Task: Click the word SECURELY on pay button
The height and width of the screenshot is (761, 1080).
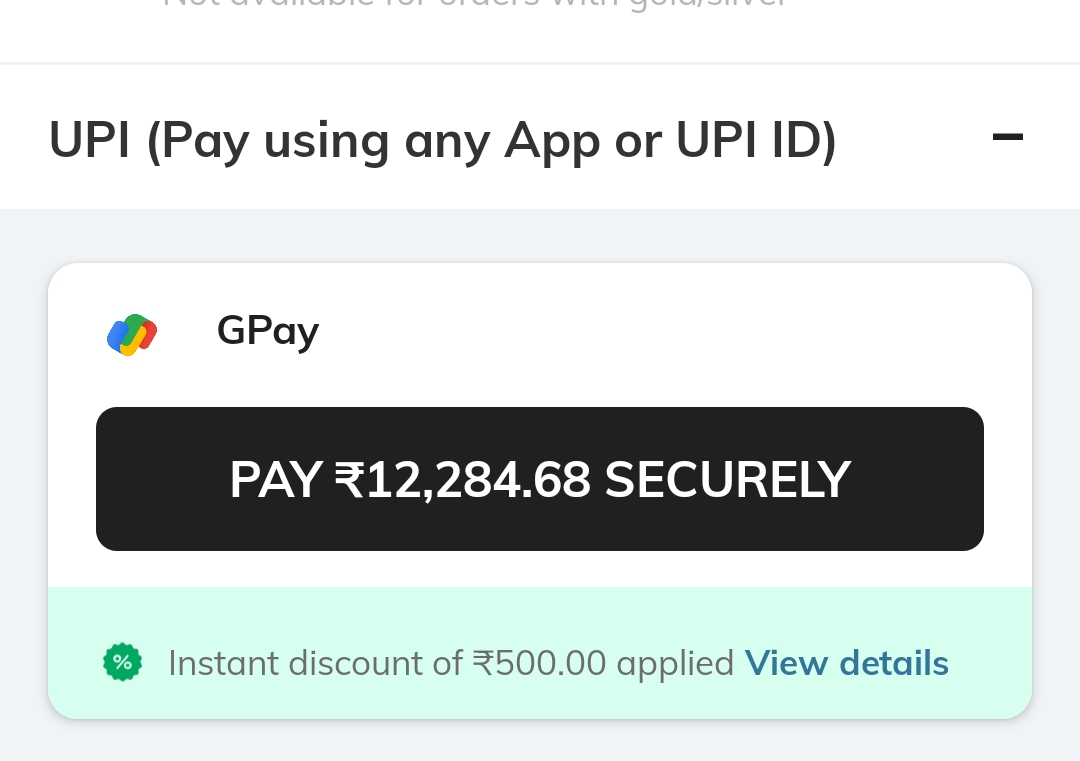Action: click(727, 480)
